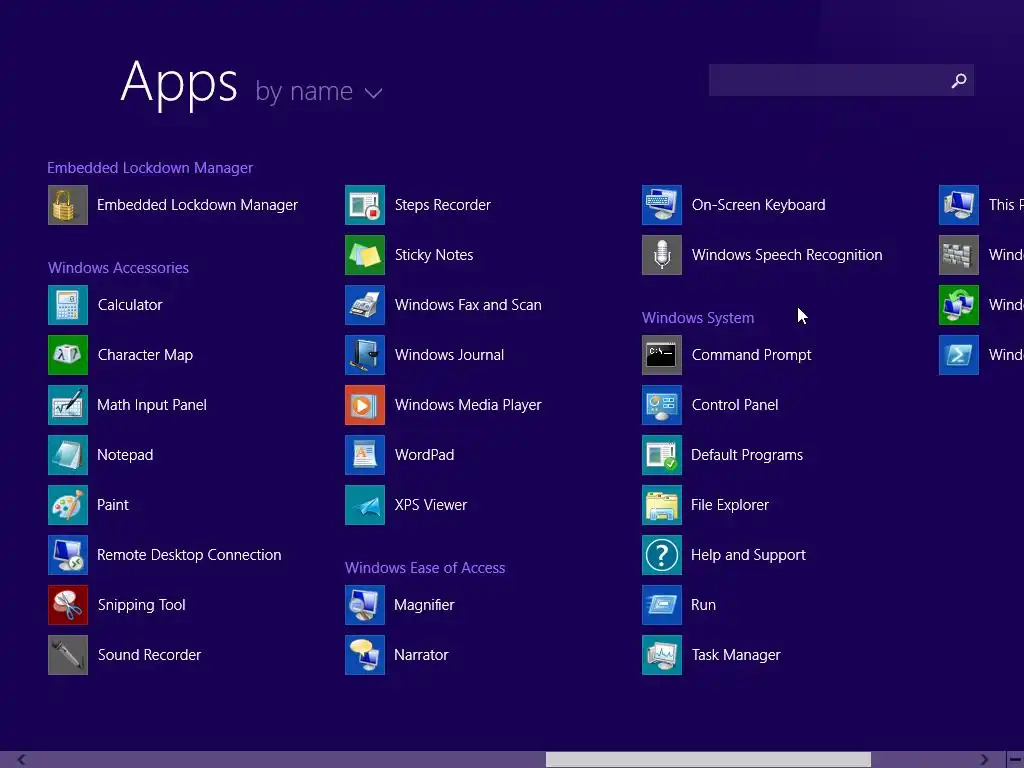1024x768 pixels.
Task: Launch Command Prompt icon
Action: tap(662, 355)
